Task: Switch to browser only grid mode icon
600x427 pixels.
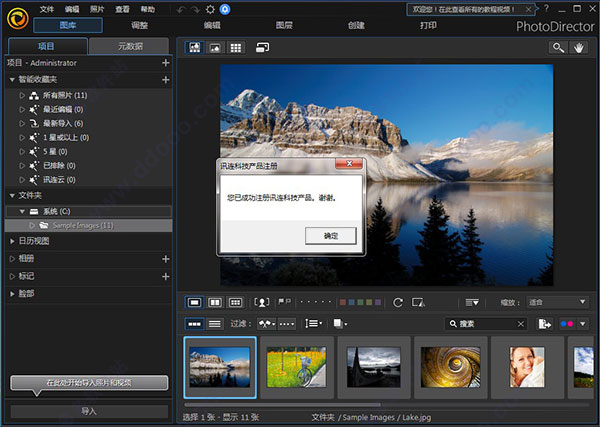Action: click(235, 47)
